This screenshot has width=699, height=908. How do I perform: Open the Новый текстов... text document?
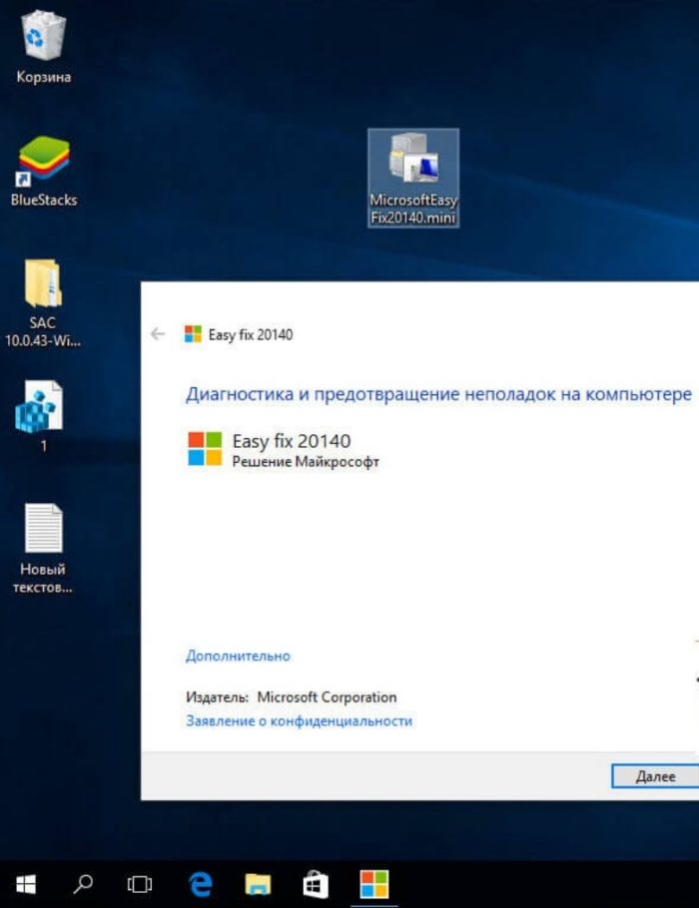(43, 548)
